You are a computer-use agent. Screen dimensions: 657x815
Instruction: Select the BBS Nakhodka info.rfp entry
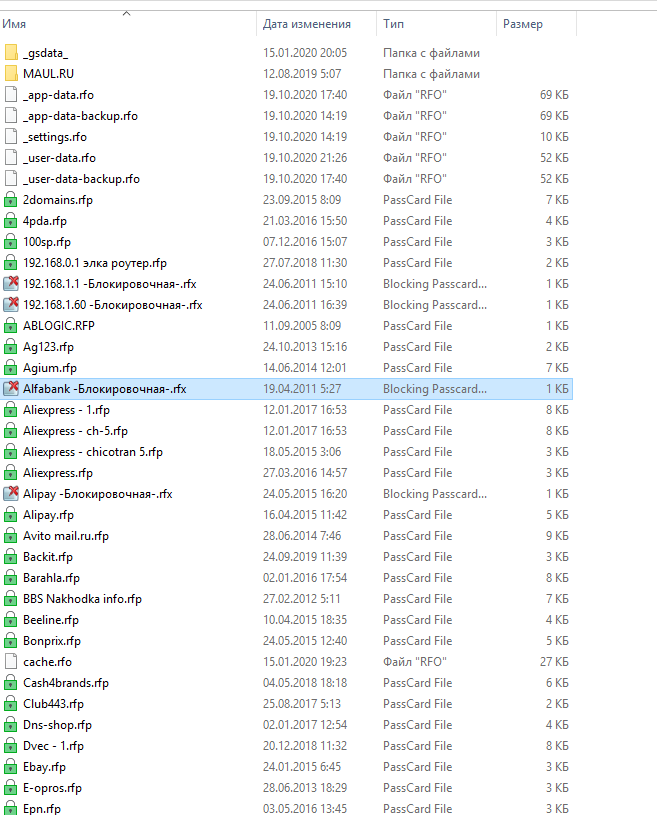pos(82,599)
